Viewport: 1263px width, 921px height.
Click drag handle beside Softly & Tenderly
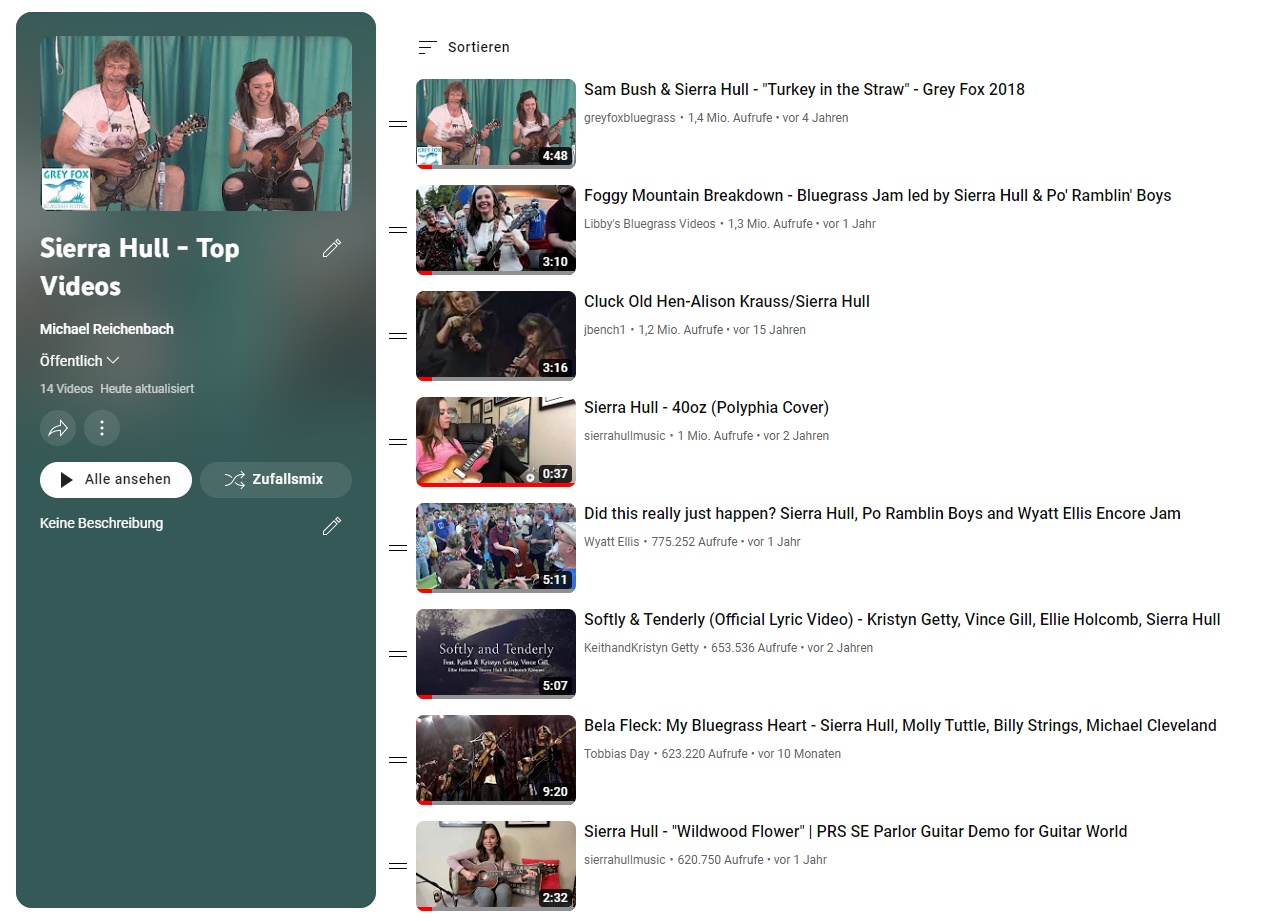[398, 654]
